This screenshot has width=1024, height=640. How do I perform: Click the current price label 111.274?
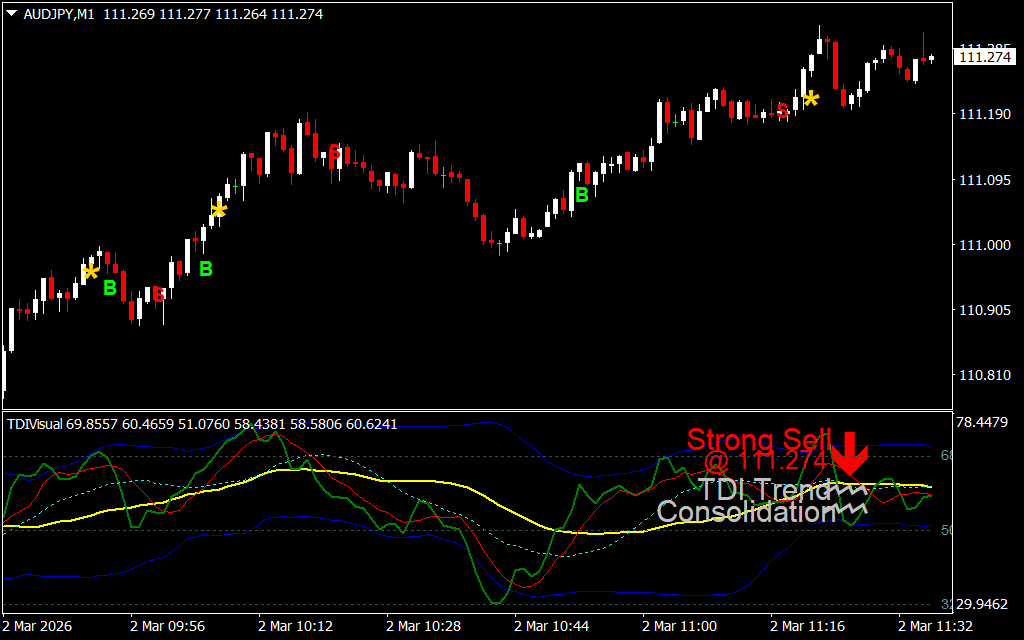coord(984,57)
